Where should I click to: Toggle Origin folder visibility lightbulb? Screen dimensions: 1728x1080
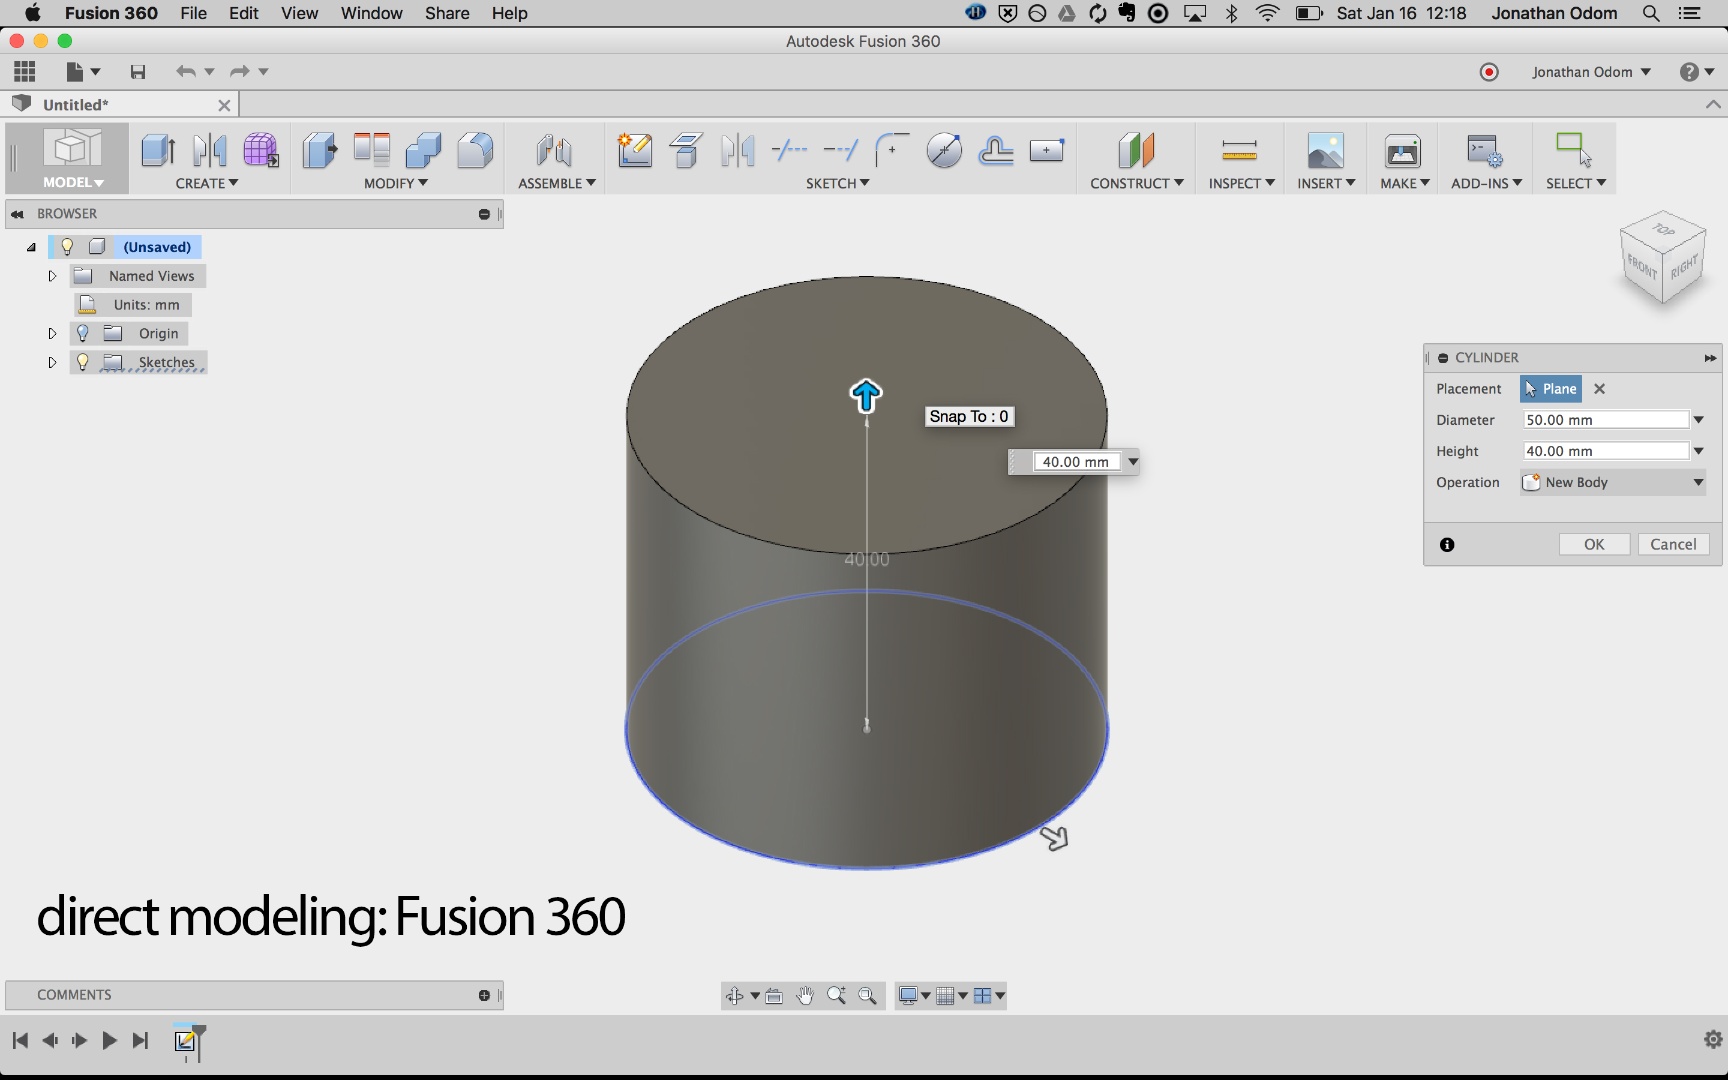83,333
